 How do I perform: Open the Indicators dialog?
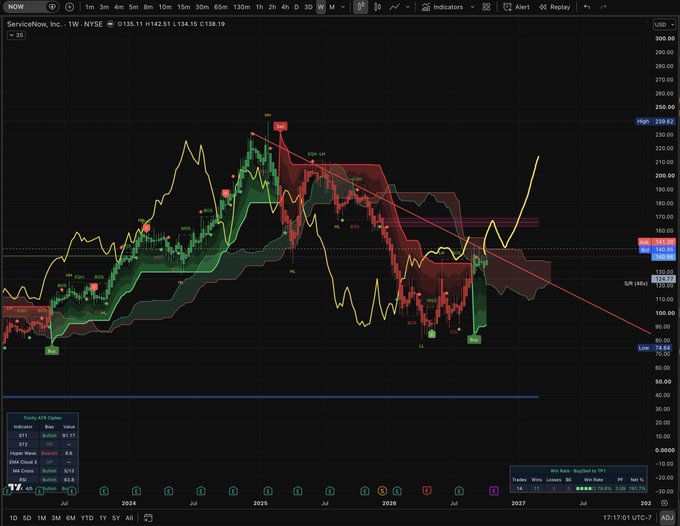coord(442,7)
